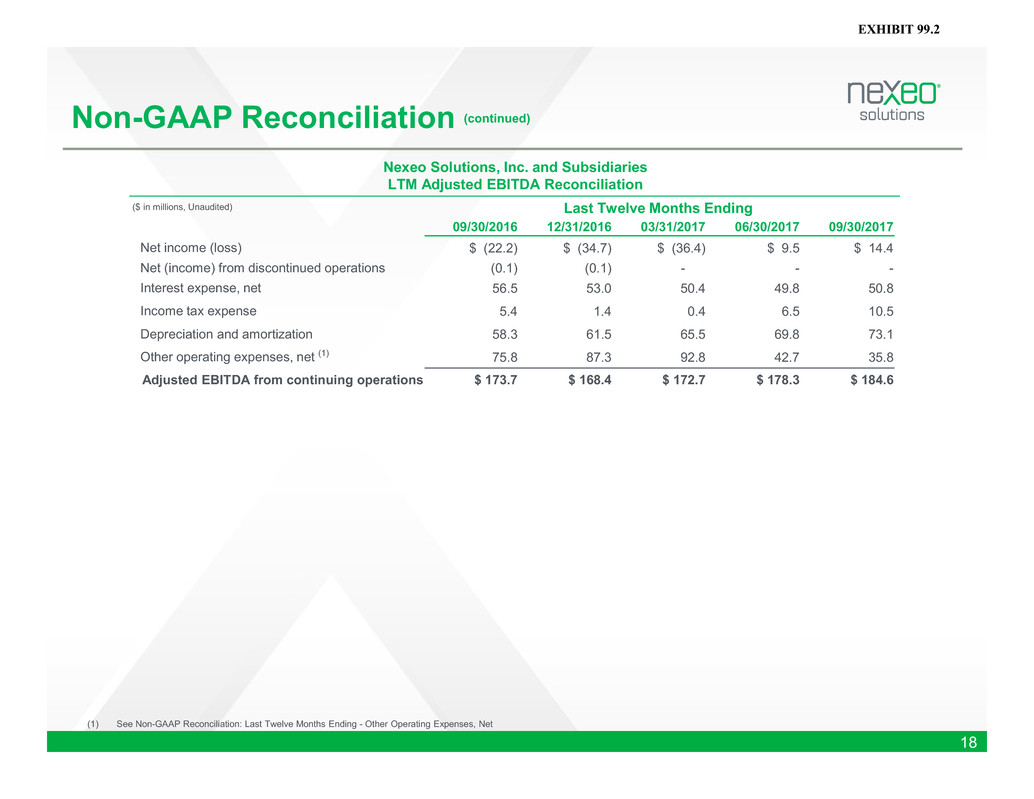Click the Nexeo Solutions logo

tap(893, 101)
